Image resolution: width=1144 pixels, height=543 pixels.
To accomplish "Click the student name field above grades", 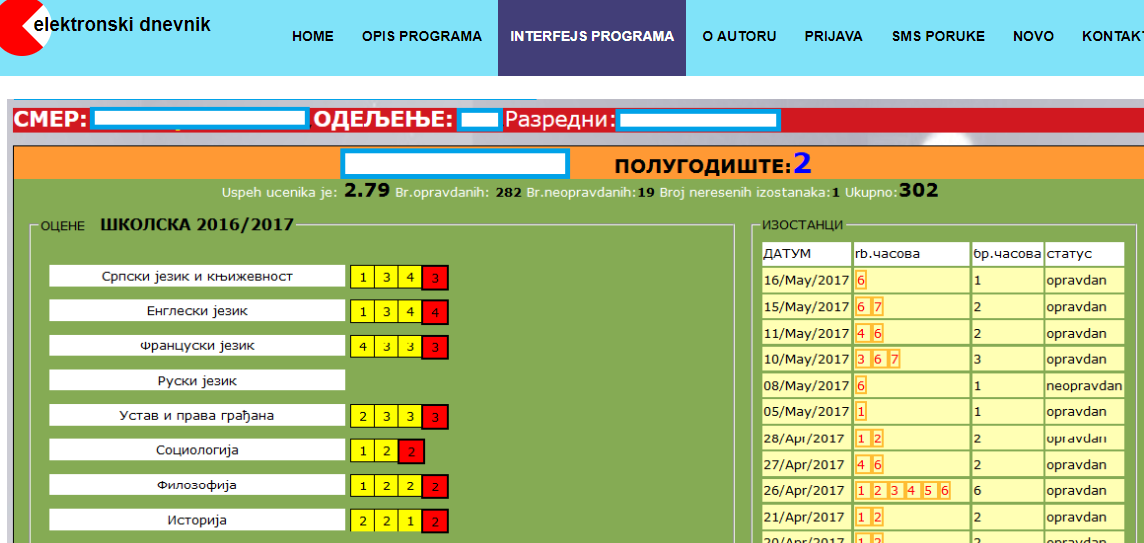I will [x=455, y=163].
